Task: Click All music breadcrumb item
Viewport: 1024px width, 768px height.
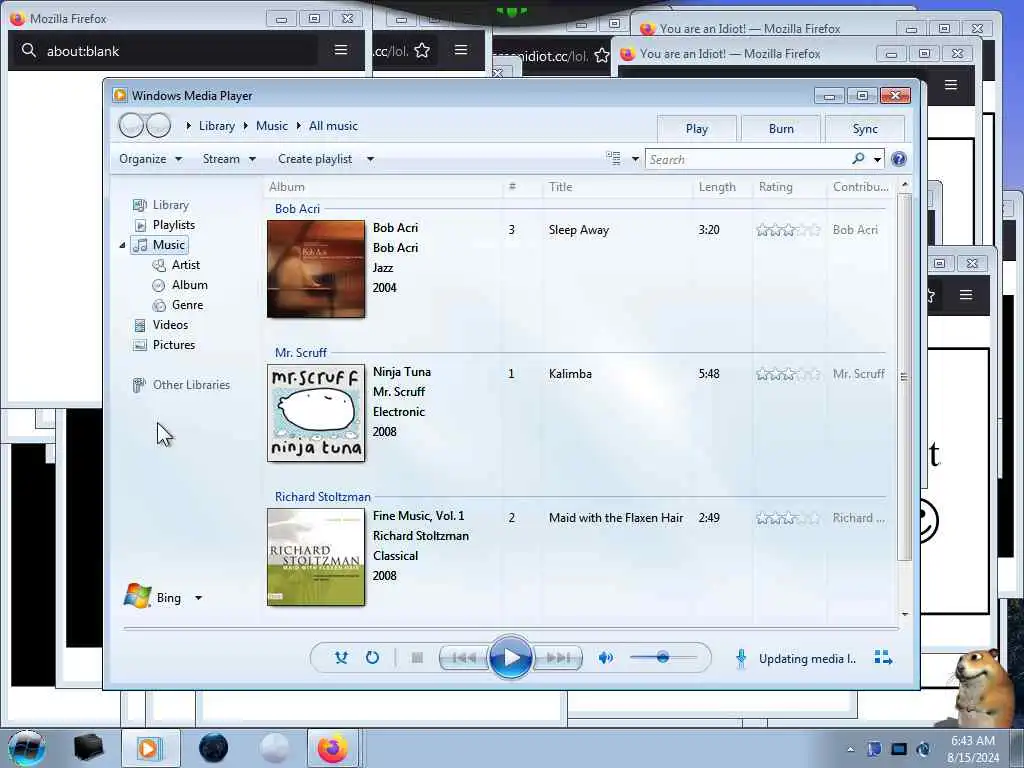Action: click(x=333, y=126)
